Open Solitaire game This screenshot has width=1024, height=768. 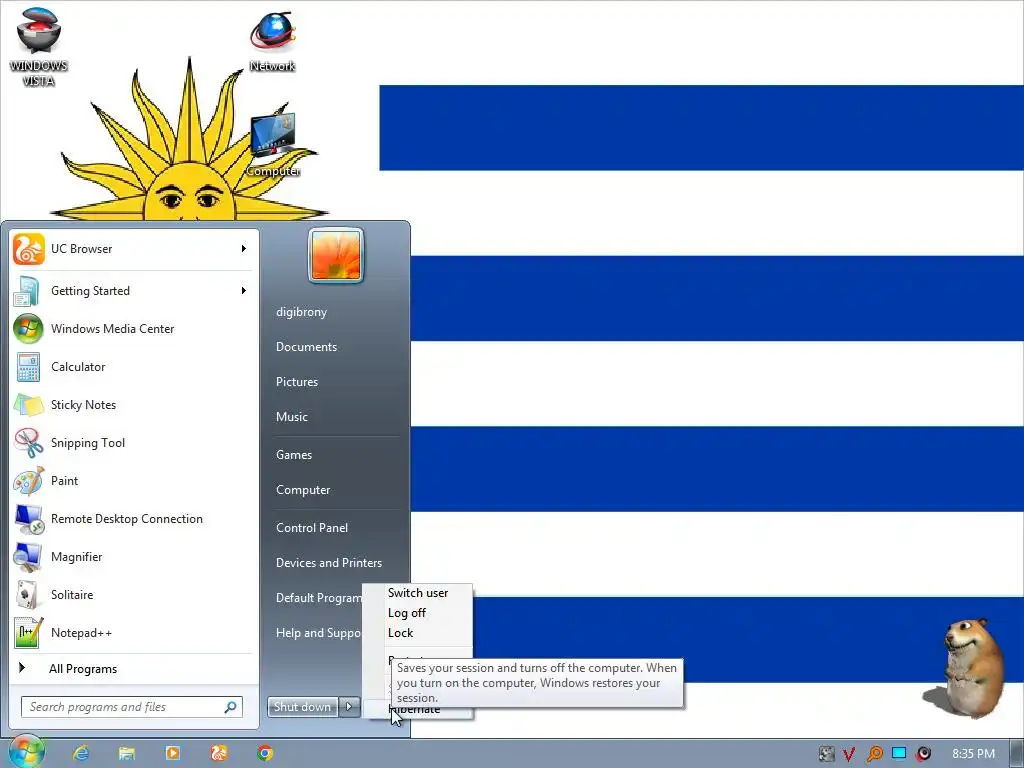(x=133, y=594)
